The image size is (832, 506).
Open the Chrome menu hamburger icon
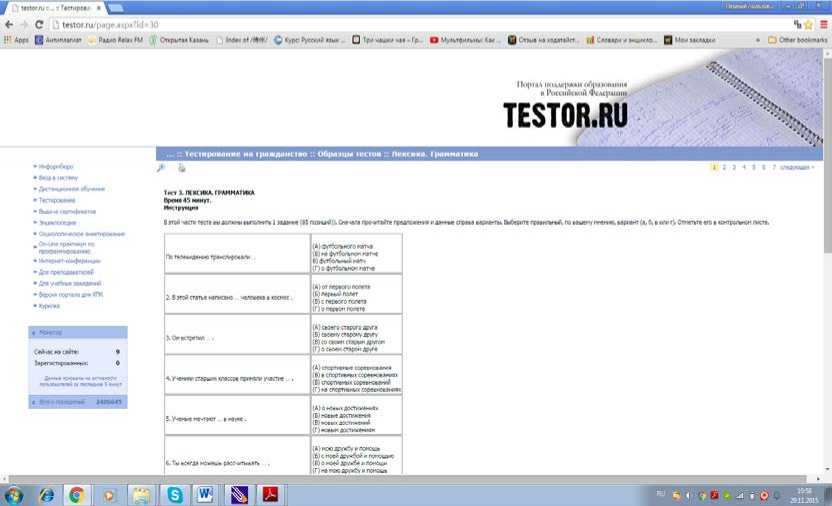tap(824, 24)
